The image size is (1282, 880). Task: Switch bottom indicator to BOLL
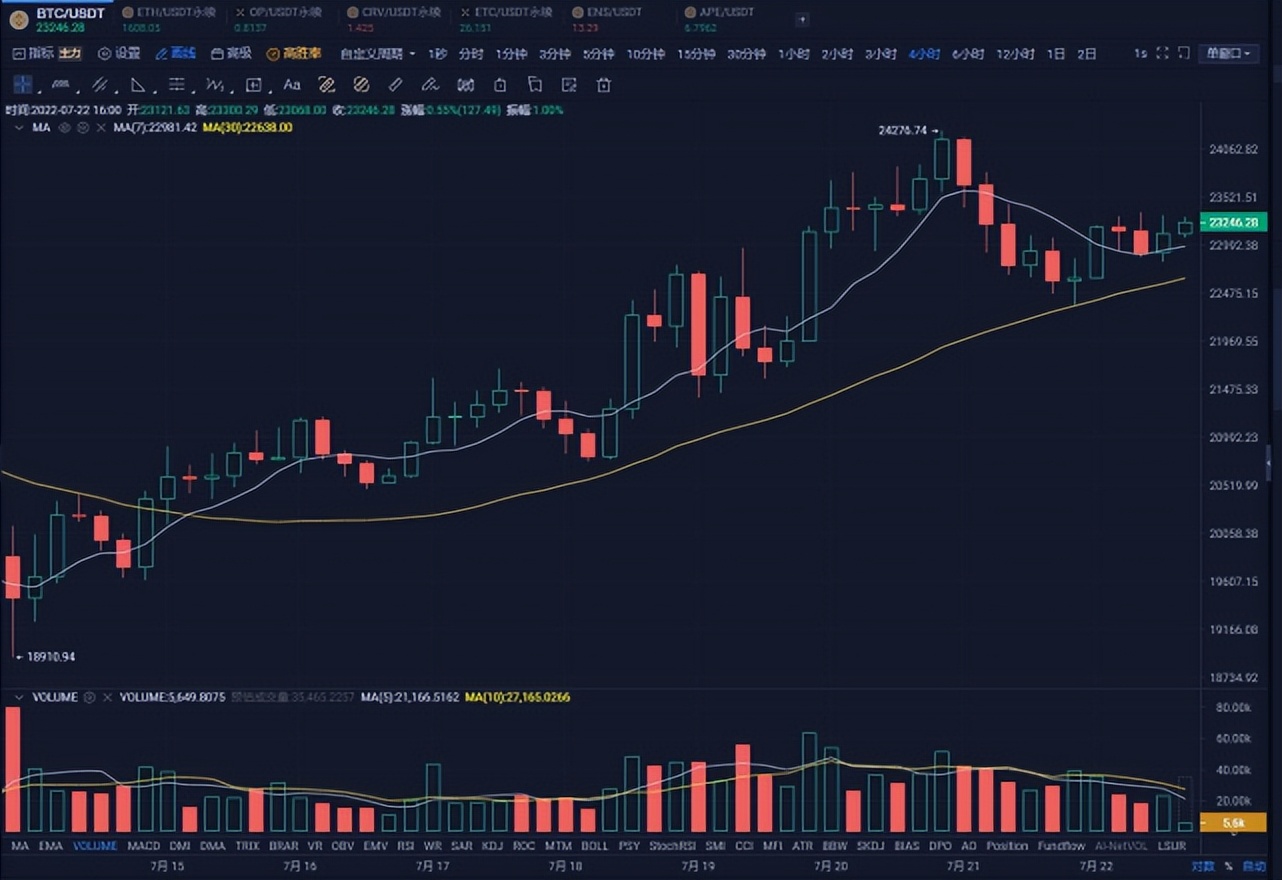(x=594, y=846)
